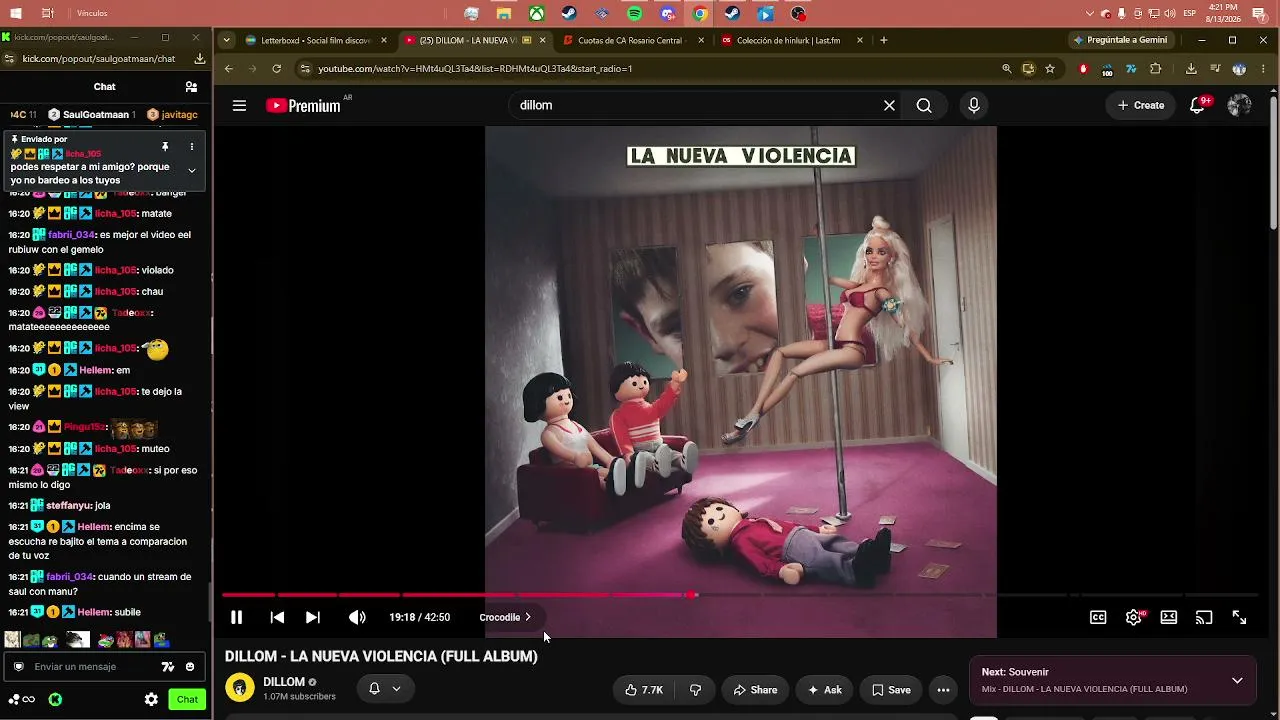Open Spotify from the taskbar
The height and width of the screenshot is (720, 1280).
coord(635,14)
